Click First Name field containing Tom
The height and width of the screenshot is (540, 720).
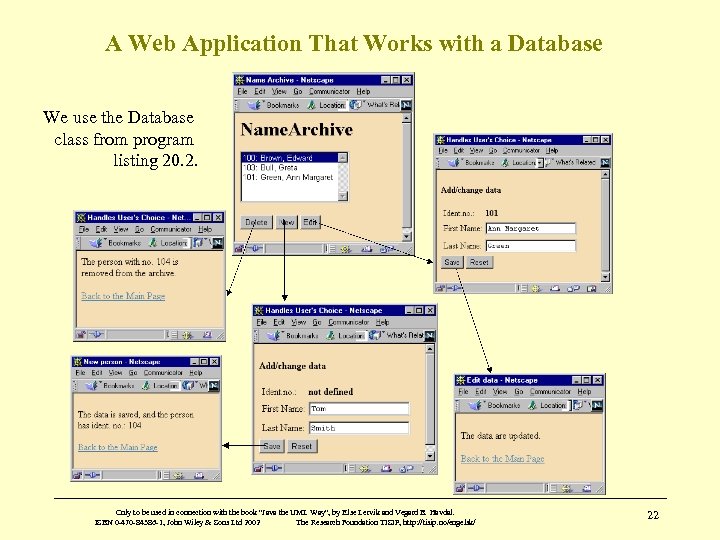tap(359, 409)
